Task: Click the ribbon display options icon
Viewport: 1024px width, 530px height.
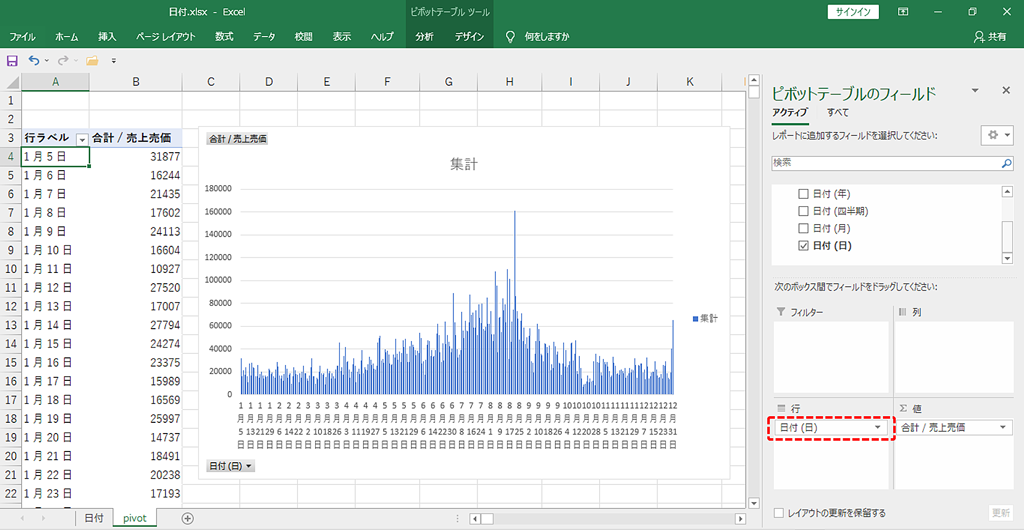Action: (903, 12)
